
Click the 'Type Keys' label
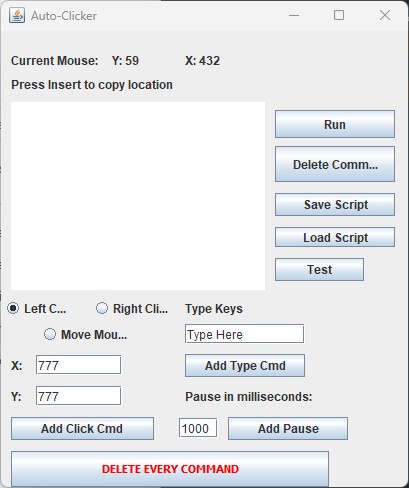pyautogui.click(x=214, y=309)
